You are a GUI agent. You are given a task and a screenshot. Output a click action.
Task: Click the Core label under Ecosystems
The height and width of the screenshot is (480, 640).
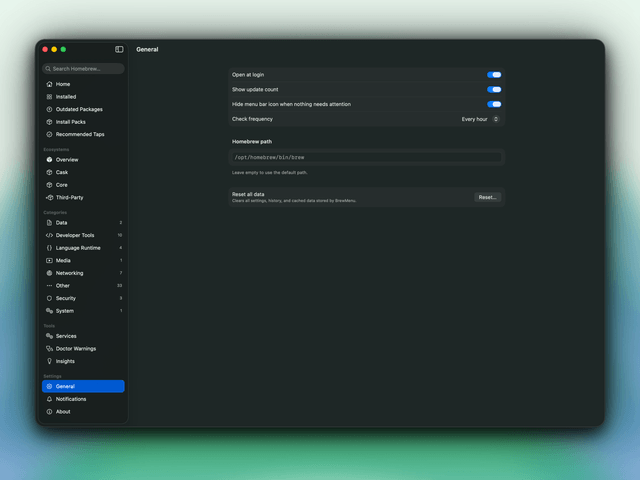[62, 185]
